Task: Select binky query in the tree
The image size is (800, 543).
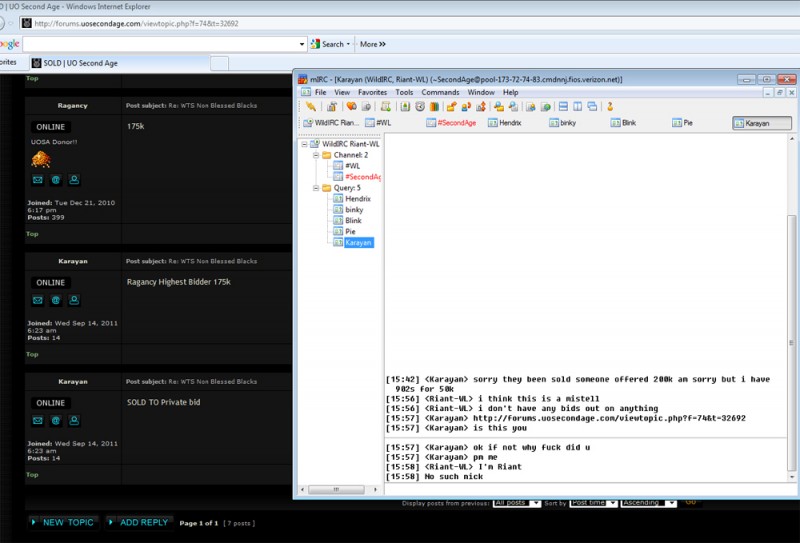Action: coord(352,210)
